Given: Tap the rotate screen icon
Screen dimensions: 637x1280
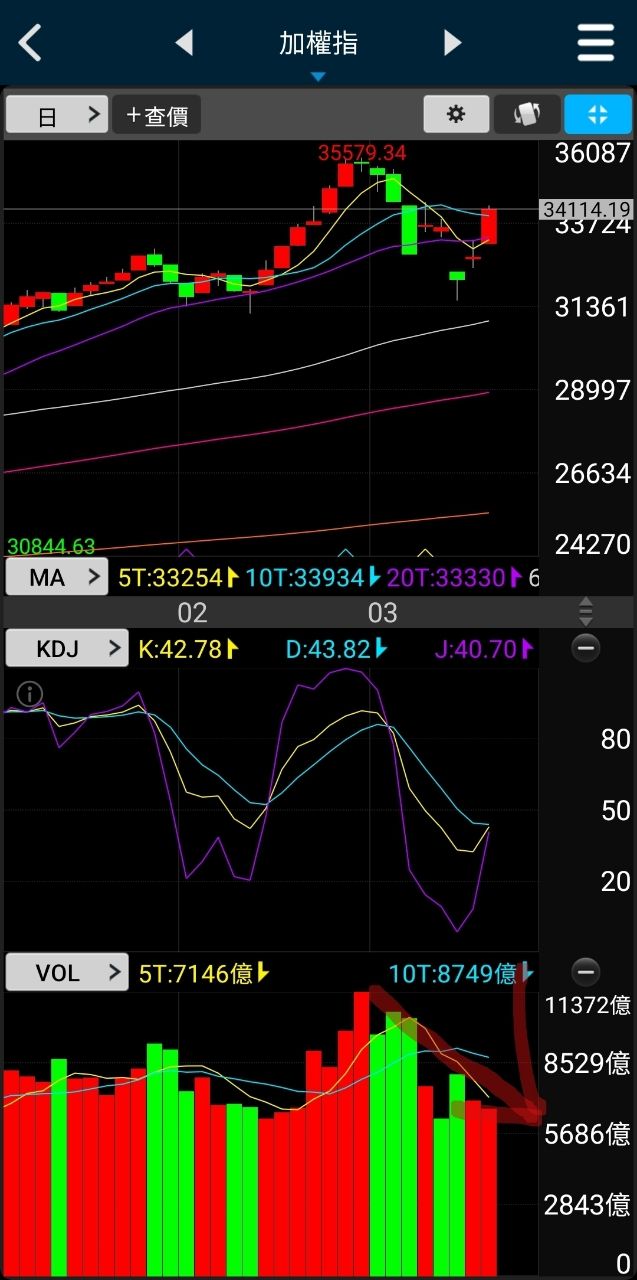Looking at the screenshot, I should [x=527, y=114].
